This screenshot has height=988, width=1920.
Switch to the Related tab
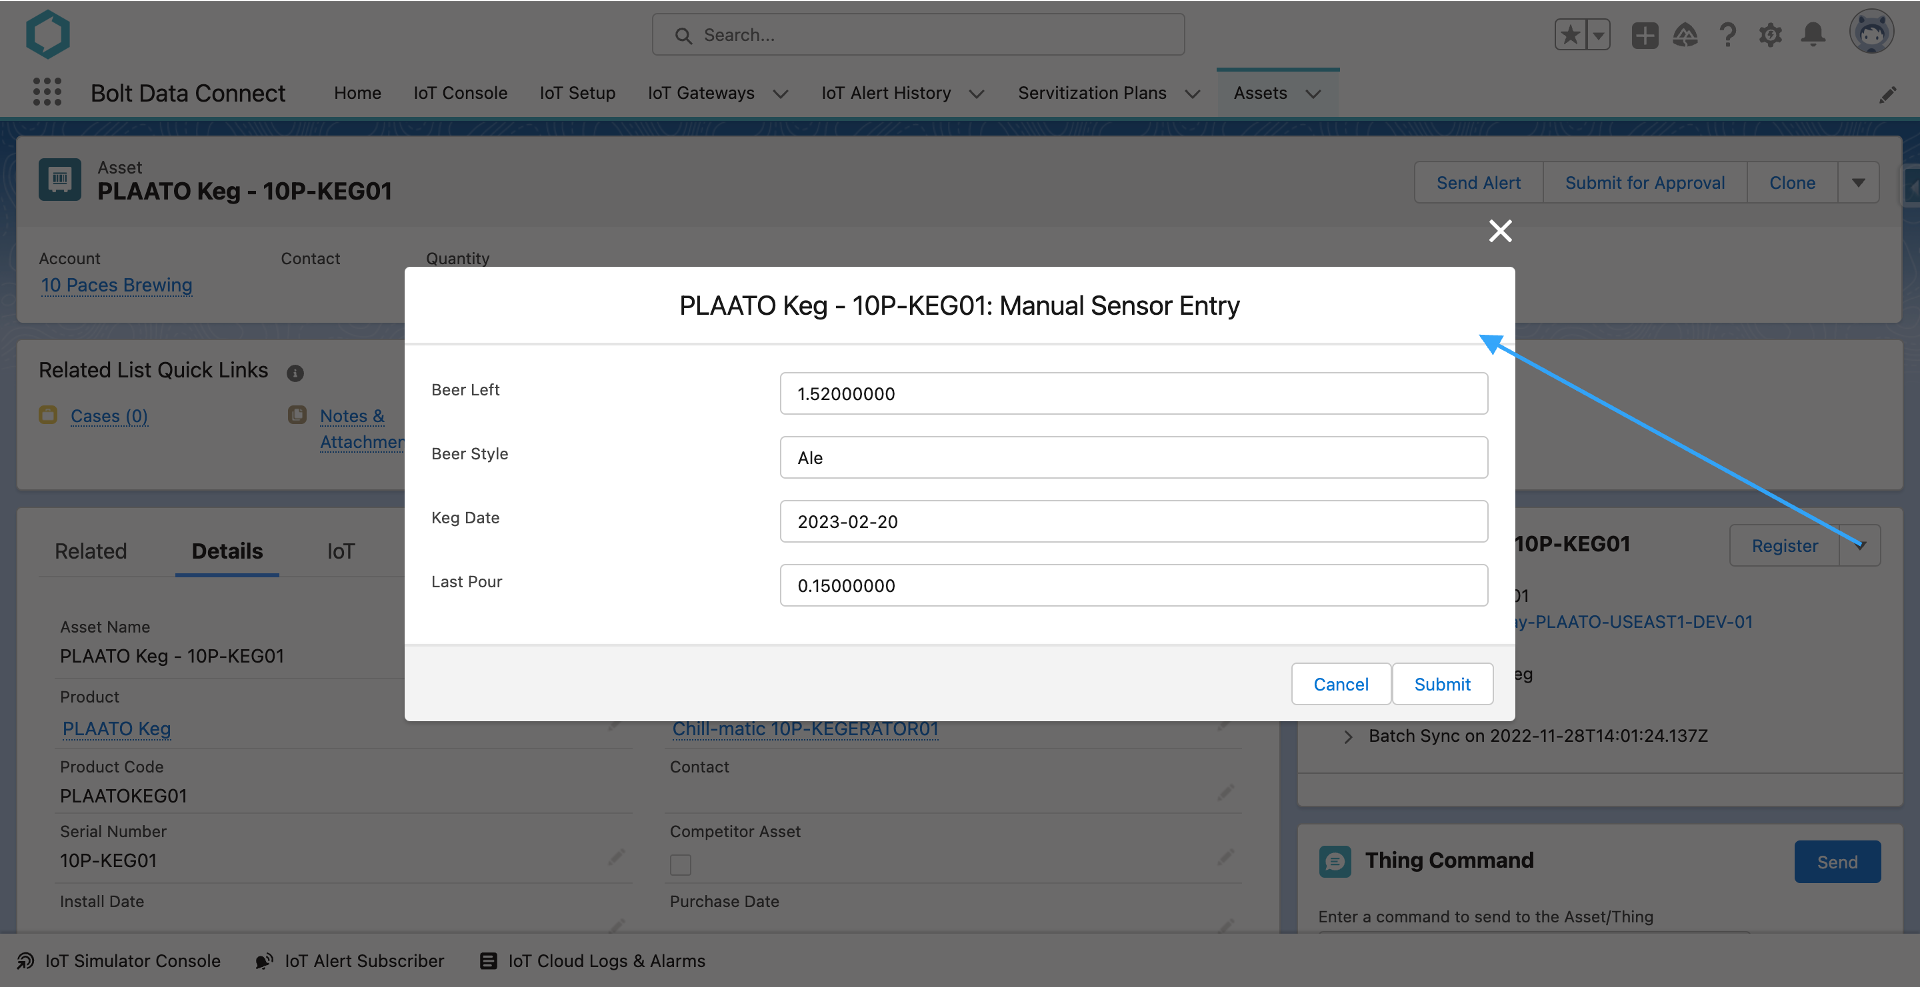click(91, 552)
